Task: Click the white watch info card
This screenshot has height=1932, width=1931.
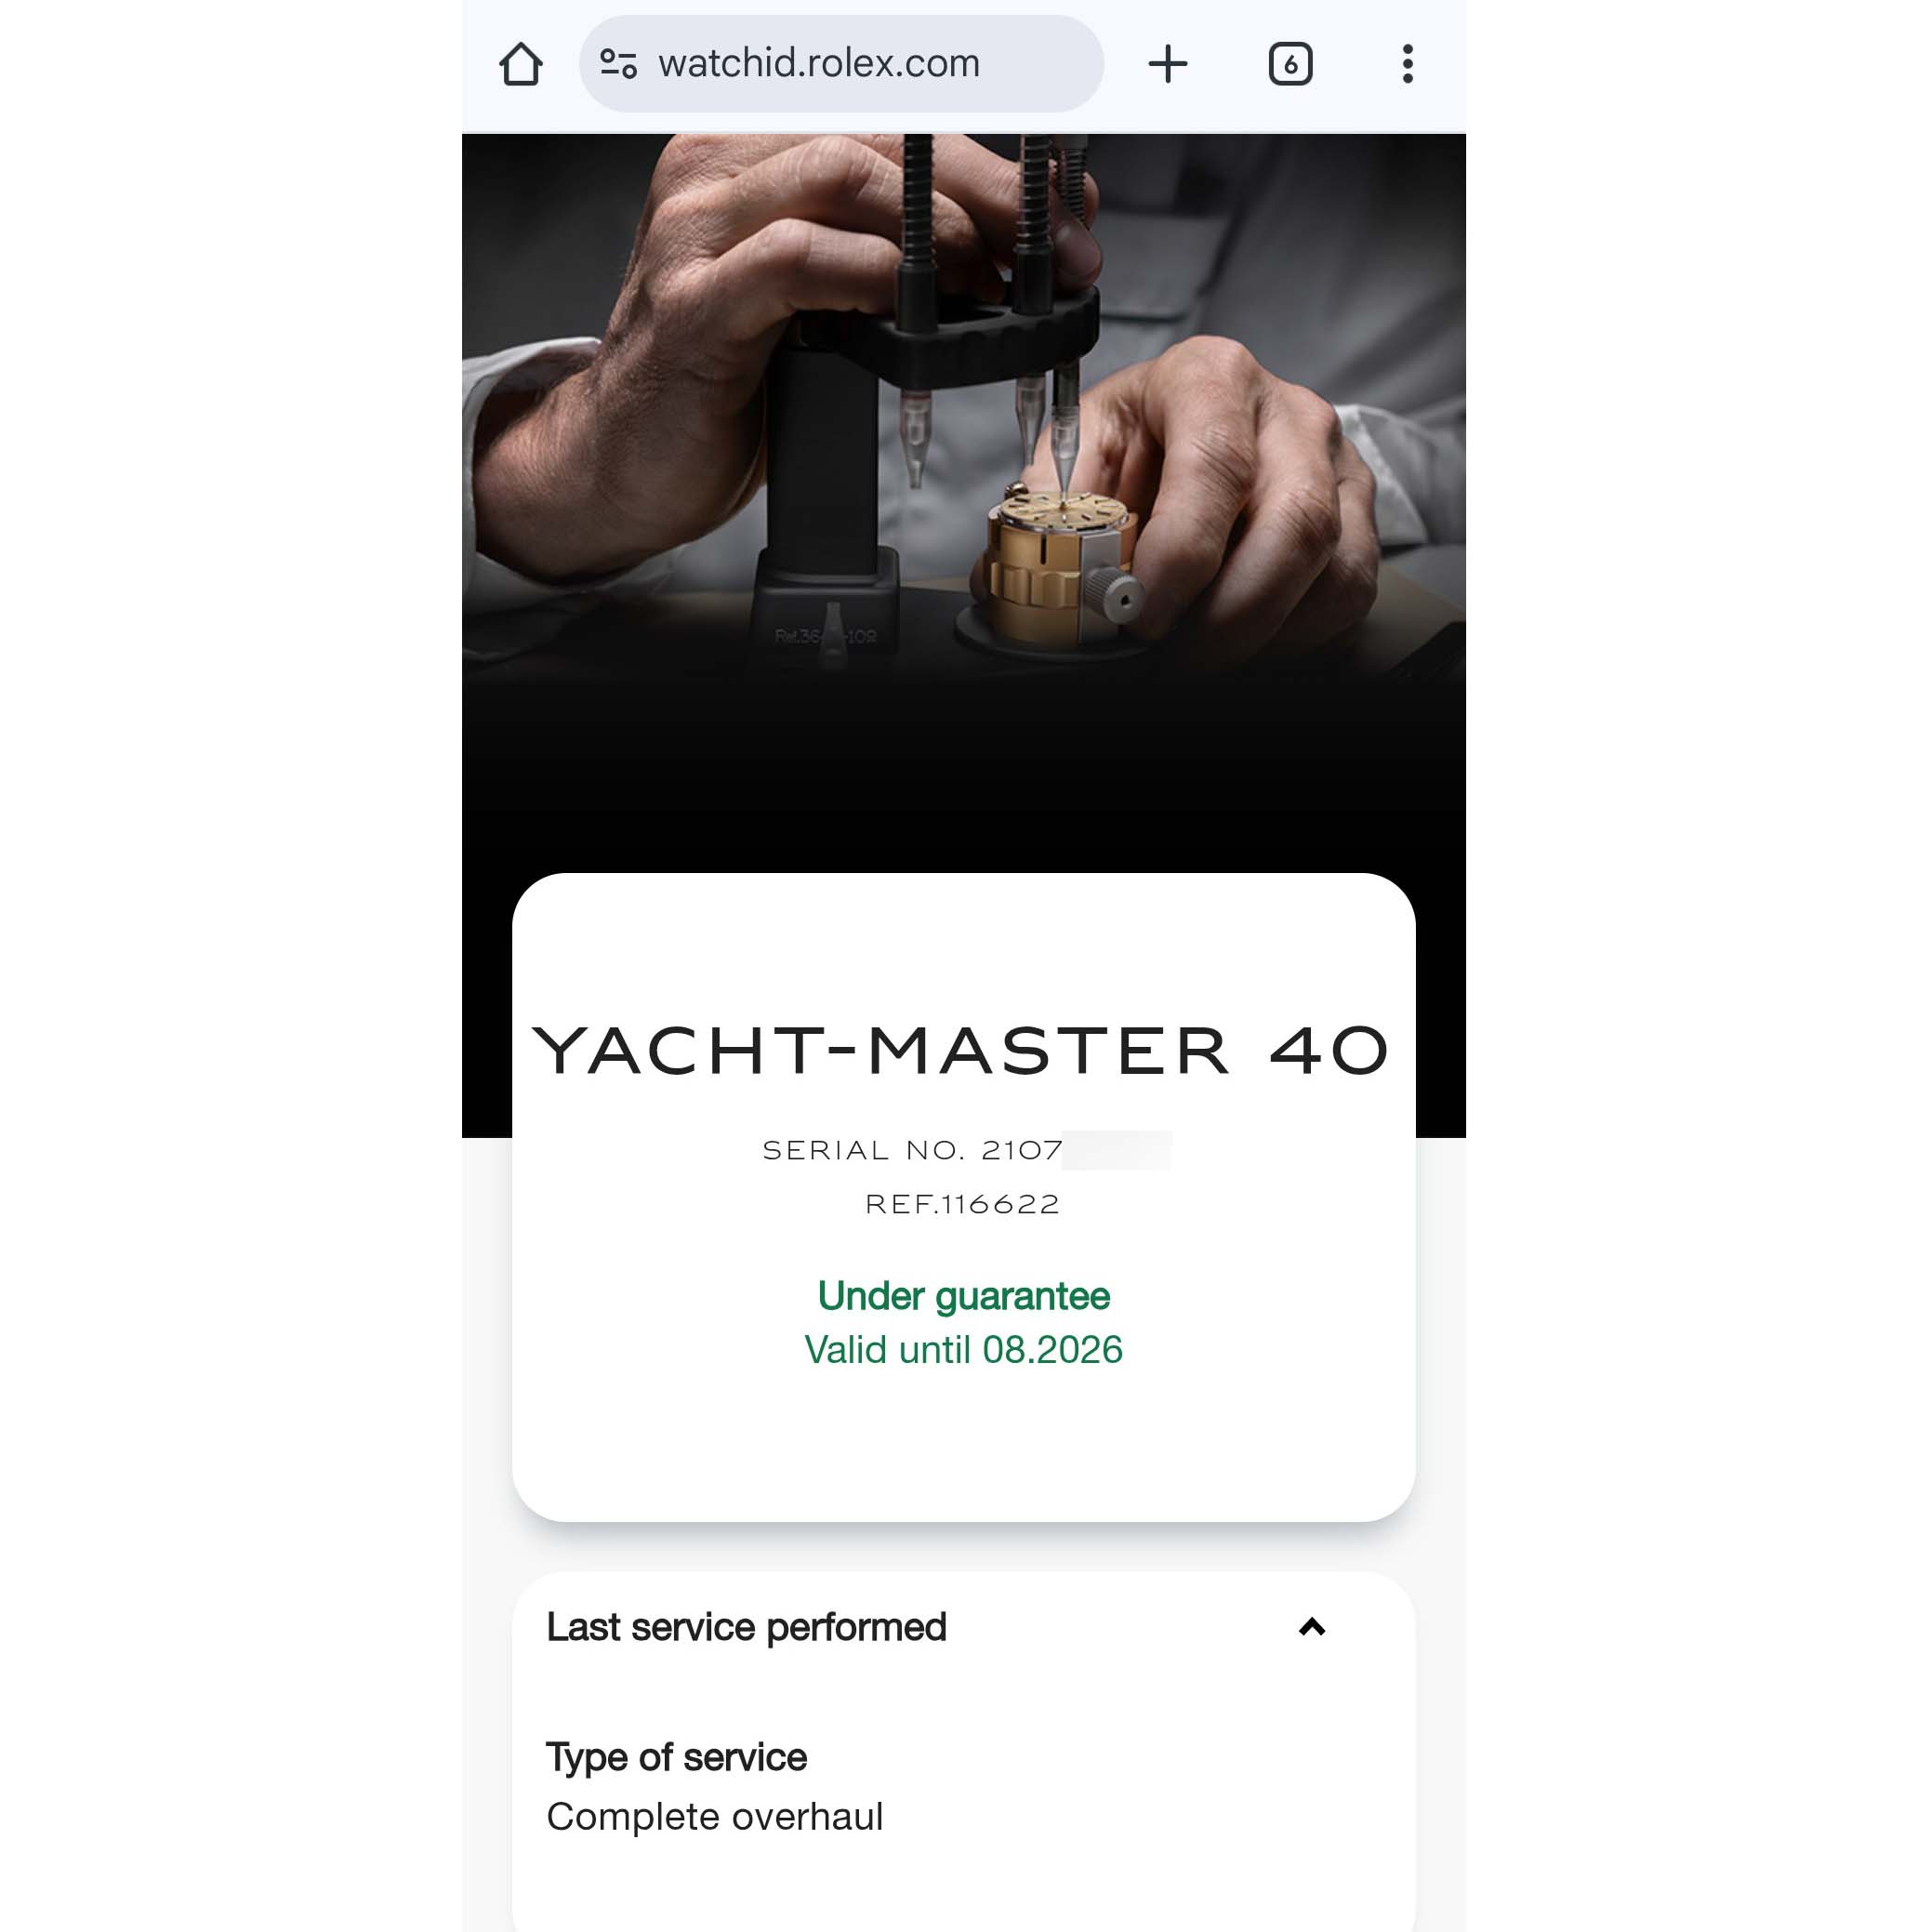Action: [x=963, y=1197]
